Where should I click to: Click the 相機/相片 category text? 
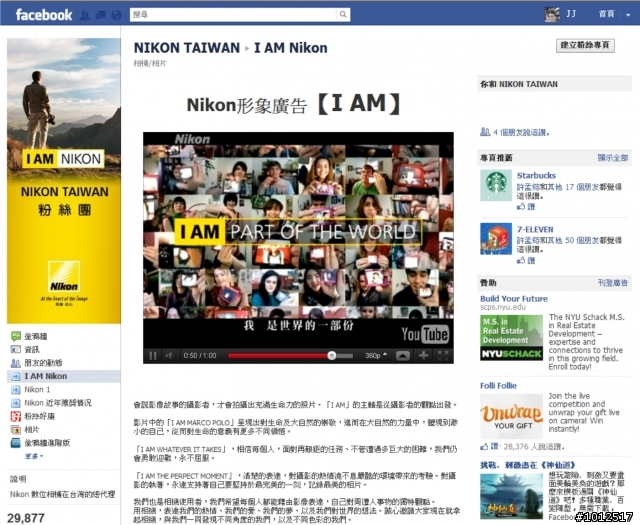coord(150,63)
